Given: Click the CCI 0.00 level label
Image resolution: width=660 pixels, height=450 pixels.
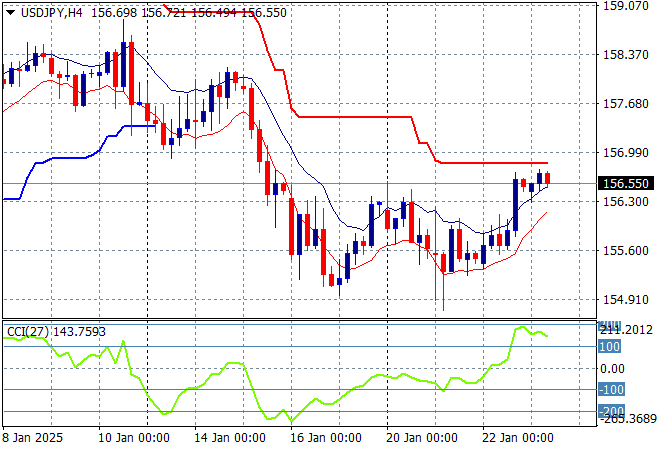Looking at the screenshot, I should [x=612, y=369].
